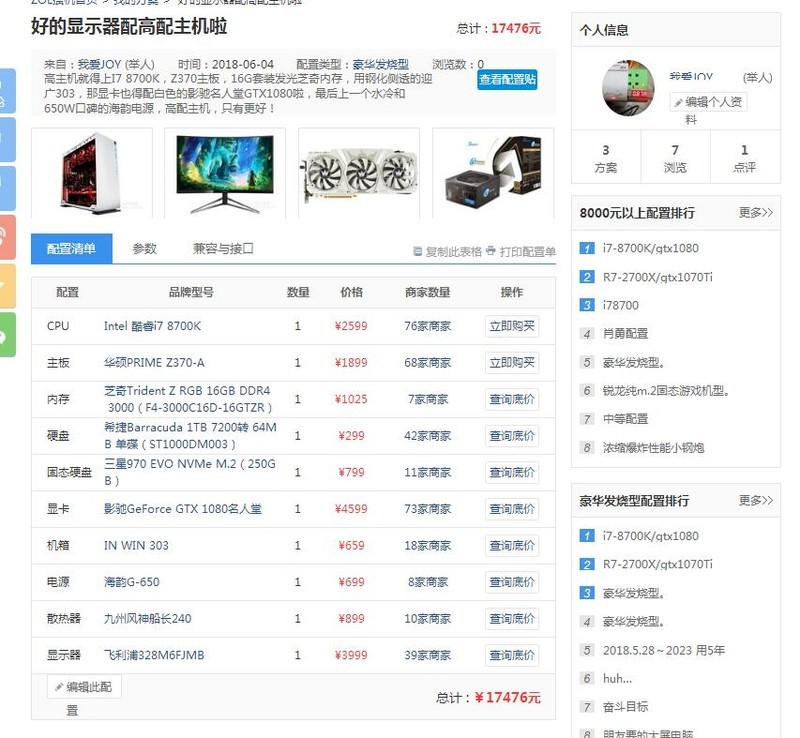Click the user avatar in 个人信息

[628, 88]
